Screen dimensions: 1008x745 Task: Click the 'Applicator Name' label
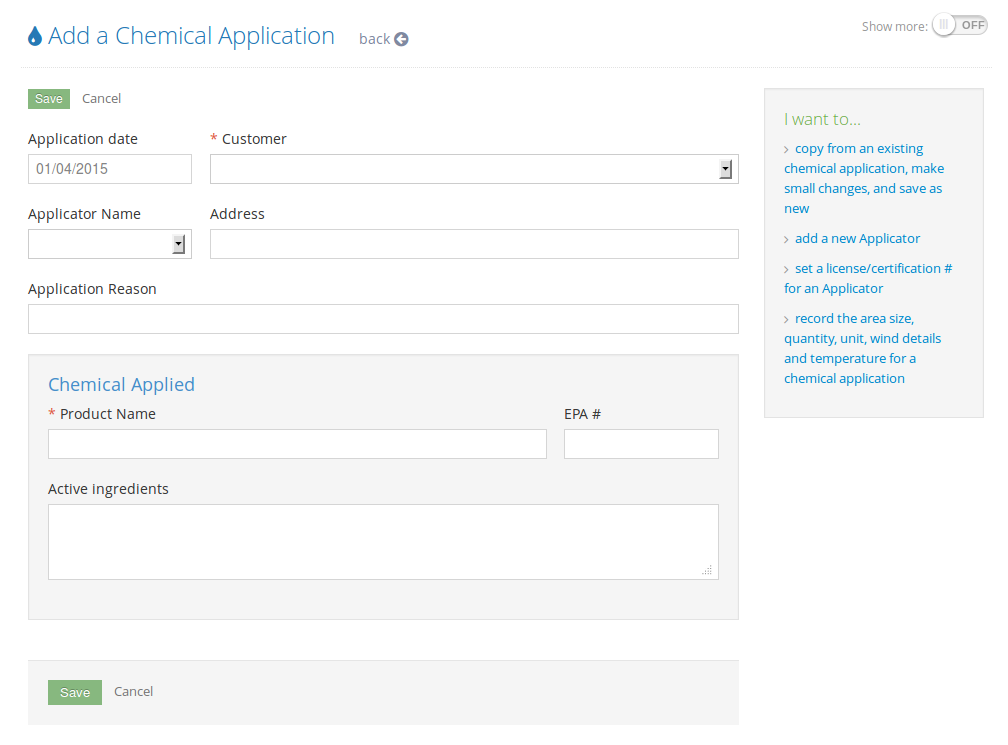point(84,214)
